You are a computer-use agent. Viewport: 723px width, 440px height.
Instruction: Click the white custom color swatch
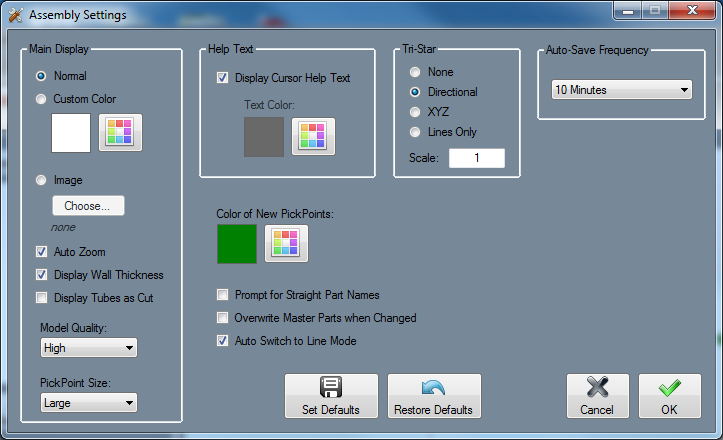[71, 133]
